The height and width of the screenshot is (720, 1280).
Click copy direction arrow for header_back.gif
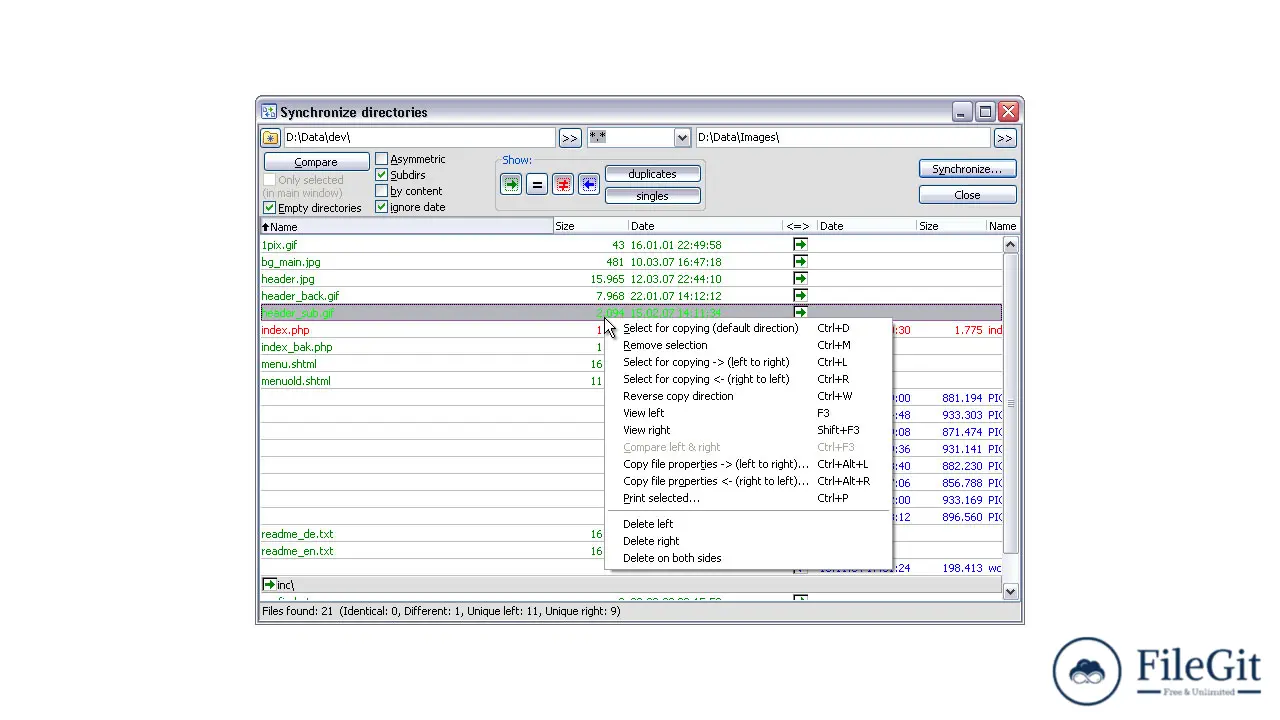[x=800, y=296]
